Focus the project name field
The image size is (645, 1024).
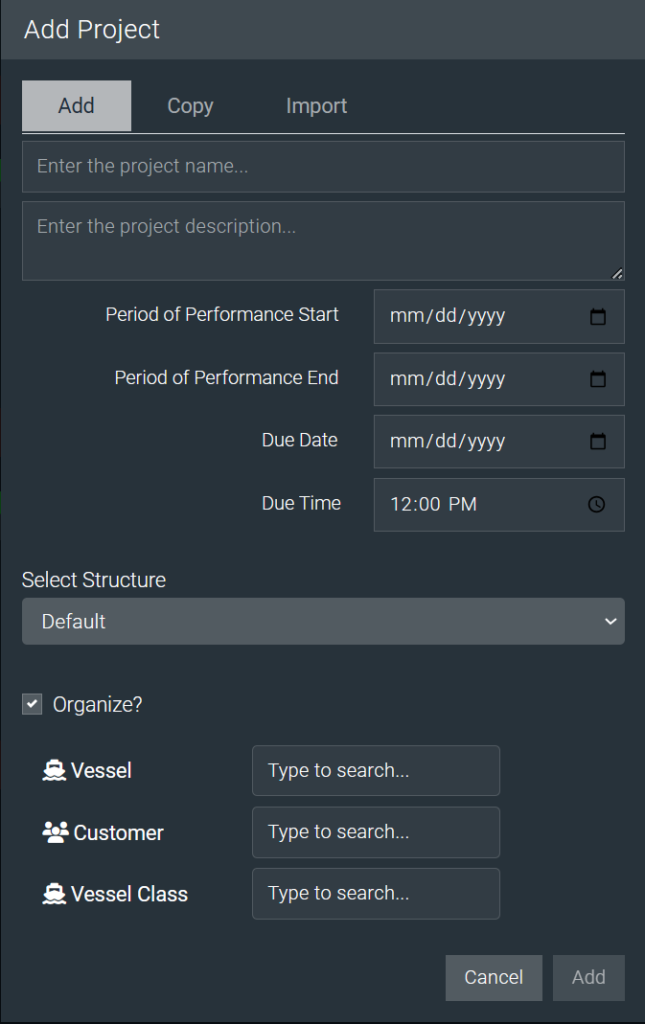pos(323,167)
